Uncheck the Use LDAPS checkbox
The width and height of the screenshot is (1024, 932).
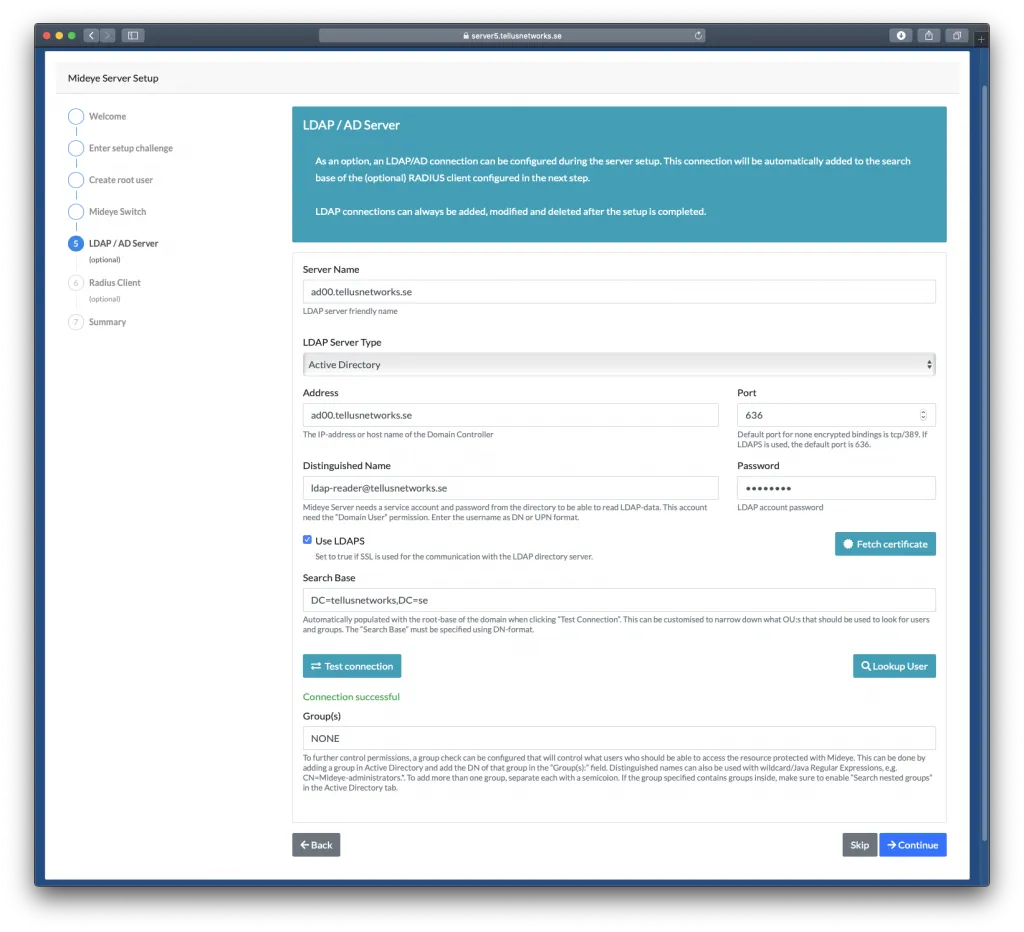point(308,539)
